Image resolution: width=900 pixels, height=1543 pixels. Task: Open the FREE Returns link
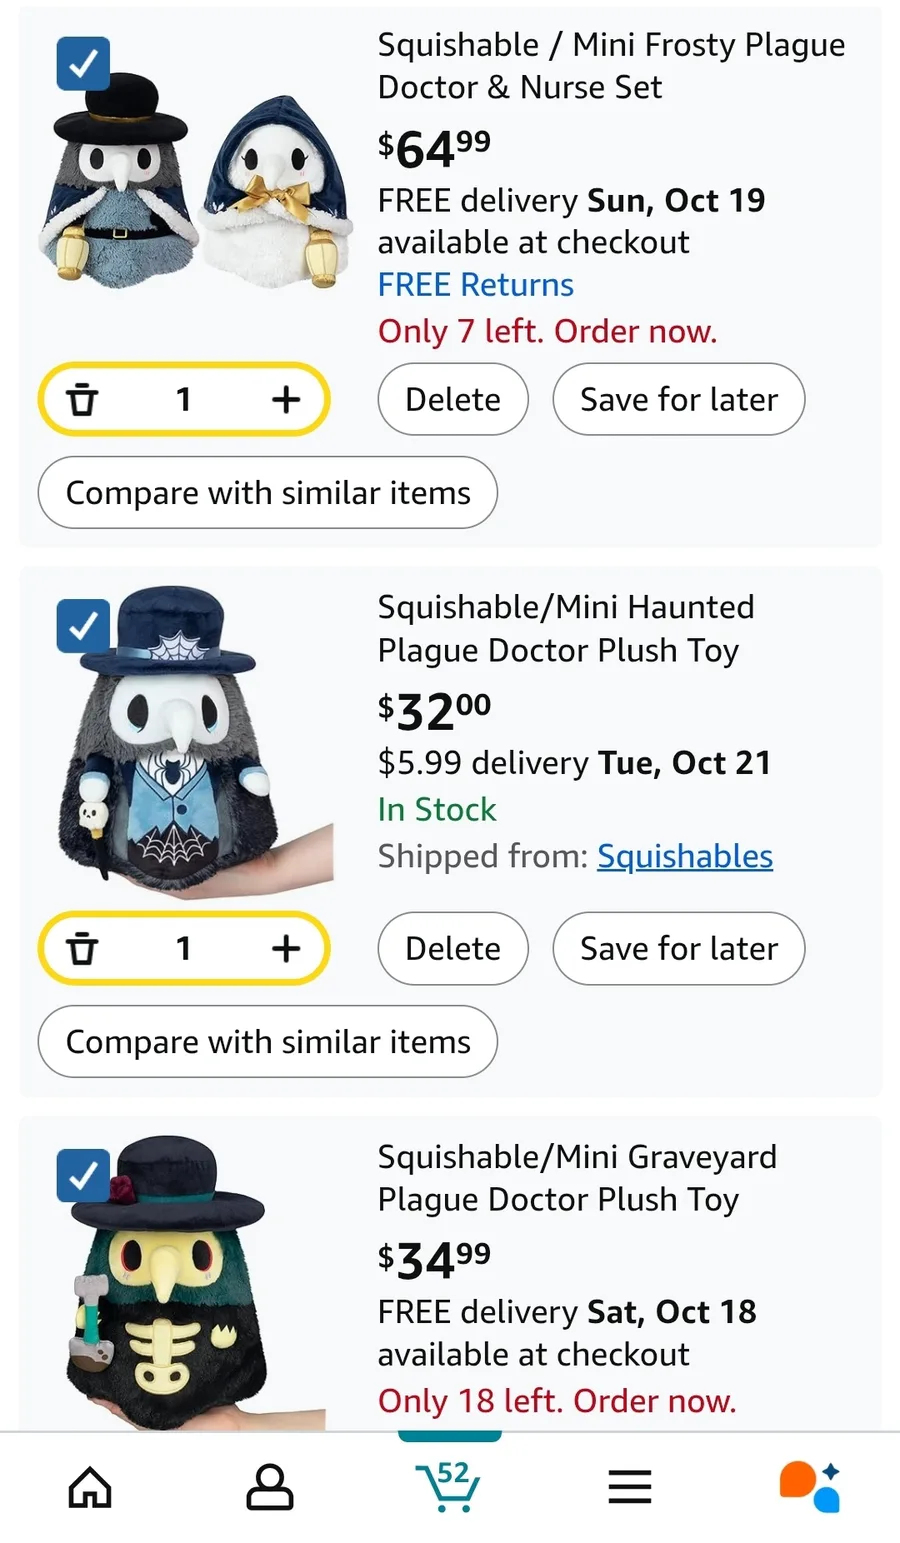[475, 285]
